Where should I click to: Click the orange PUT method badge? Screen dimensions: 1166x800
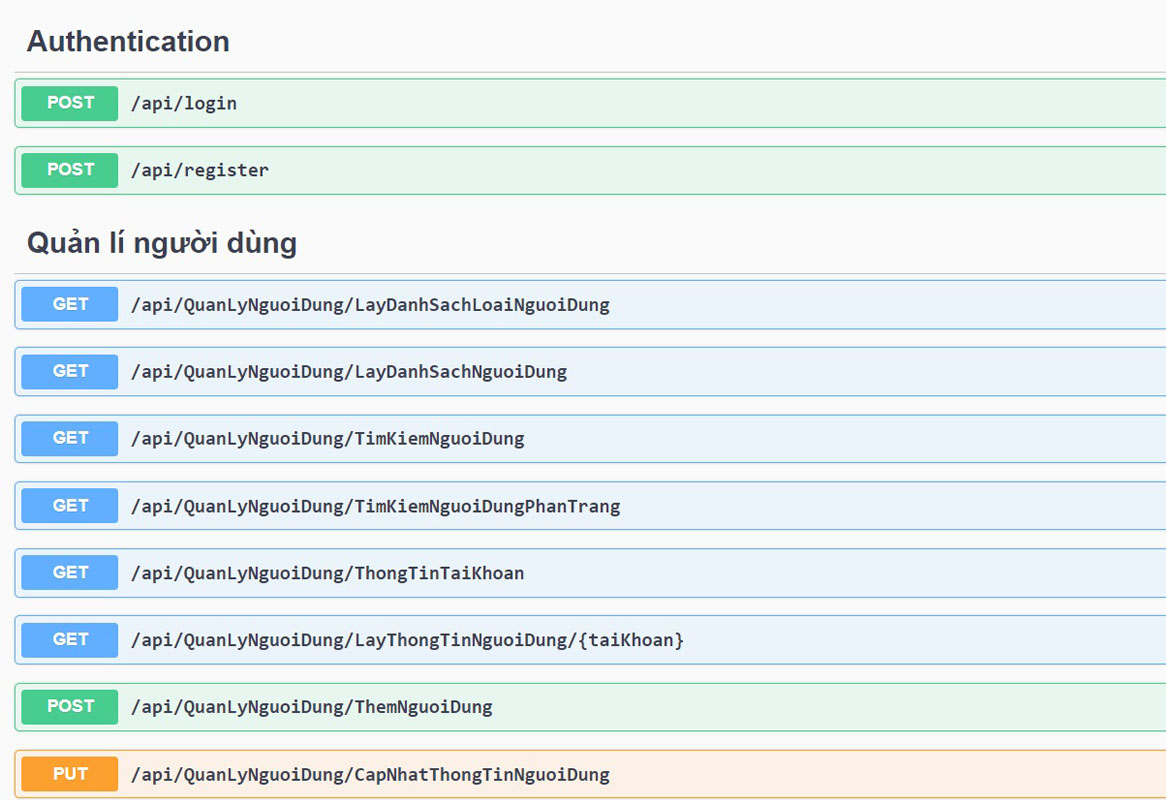pyautogui.click(x=70, y=773)
